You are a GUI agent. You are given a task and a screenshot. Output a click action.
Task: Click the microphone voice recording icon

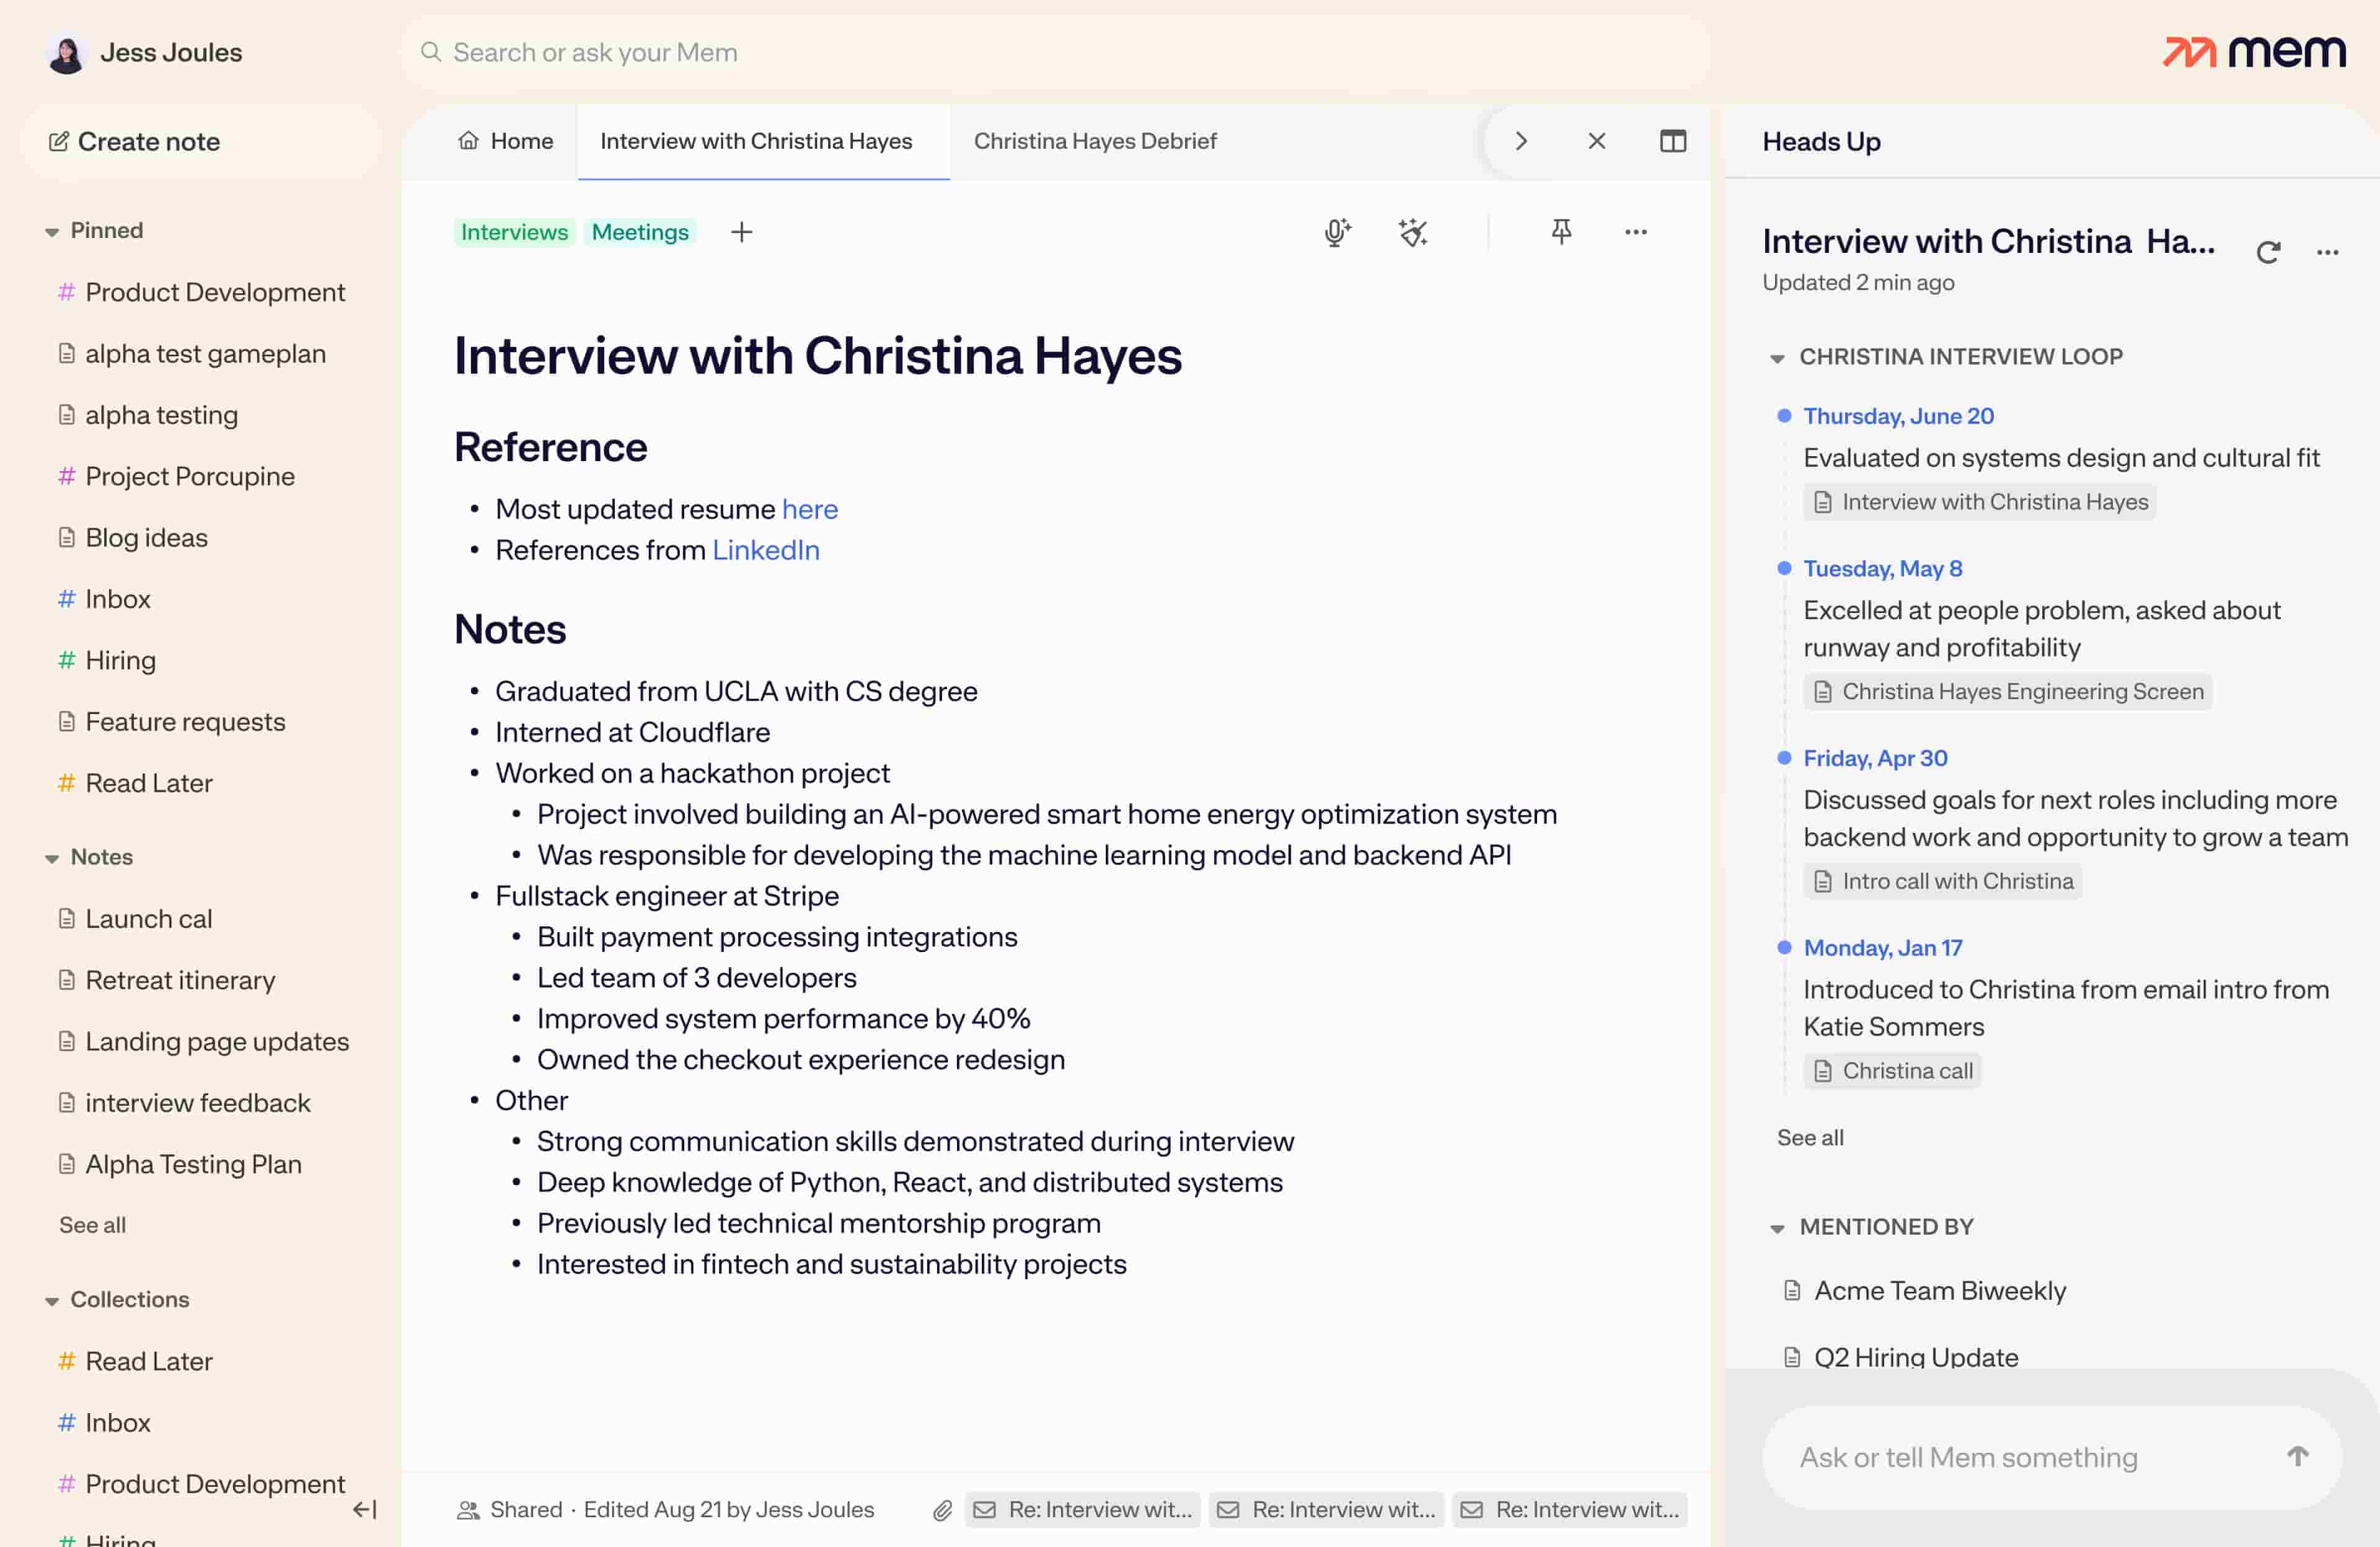(1336, 232)
